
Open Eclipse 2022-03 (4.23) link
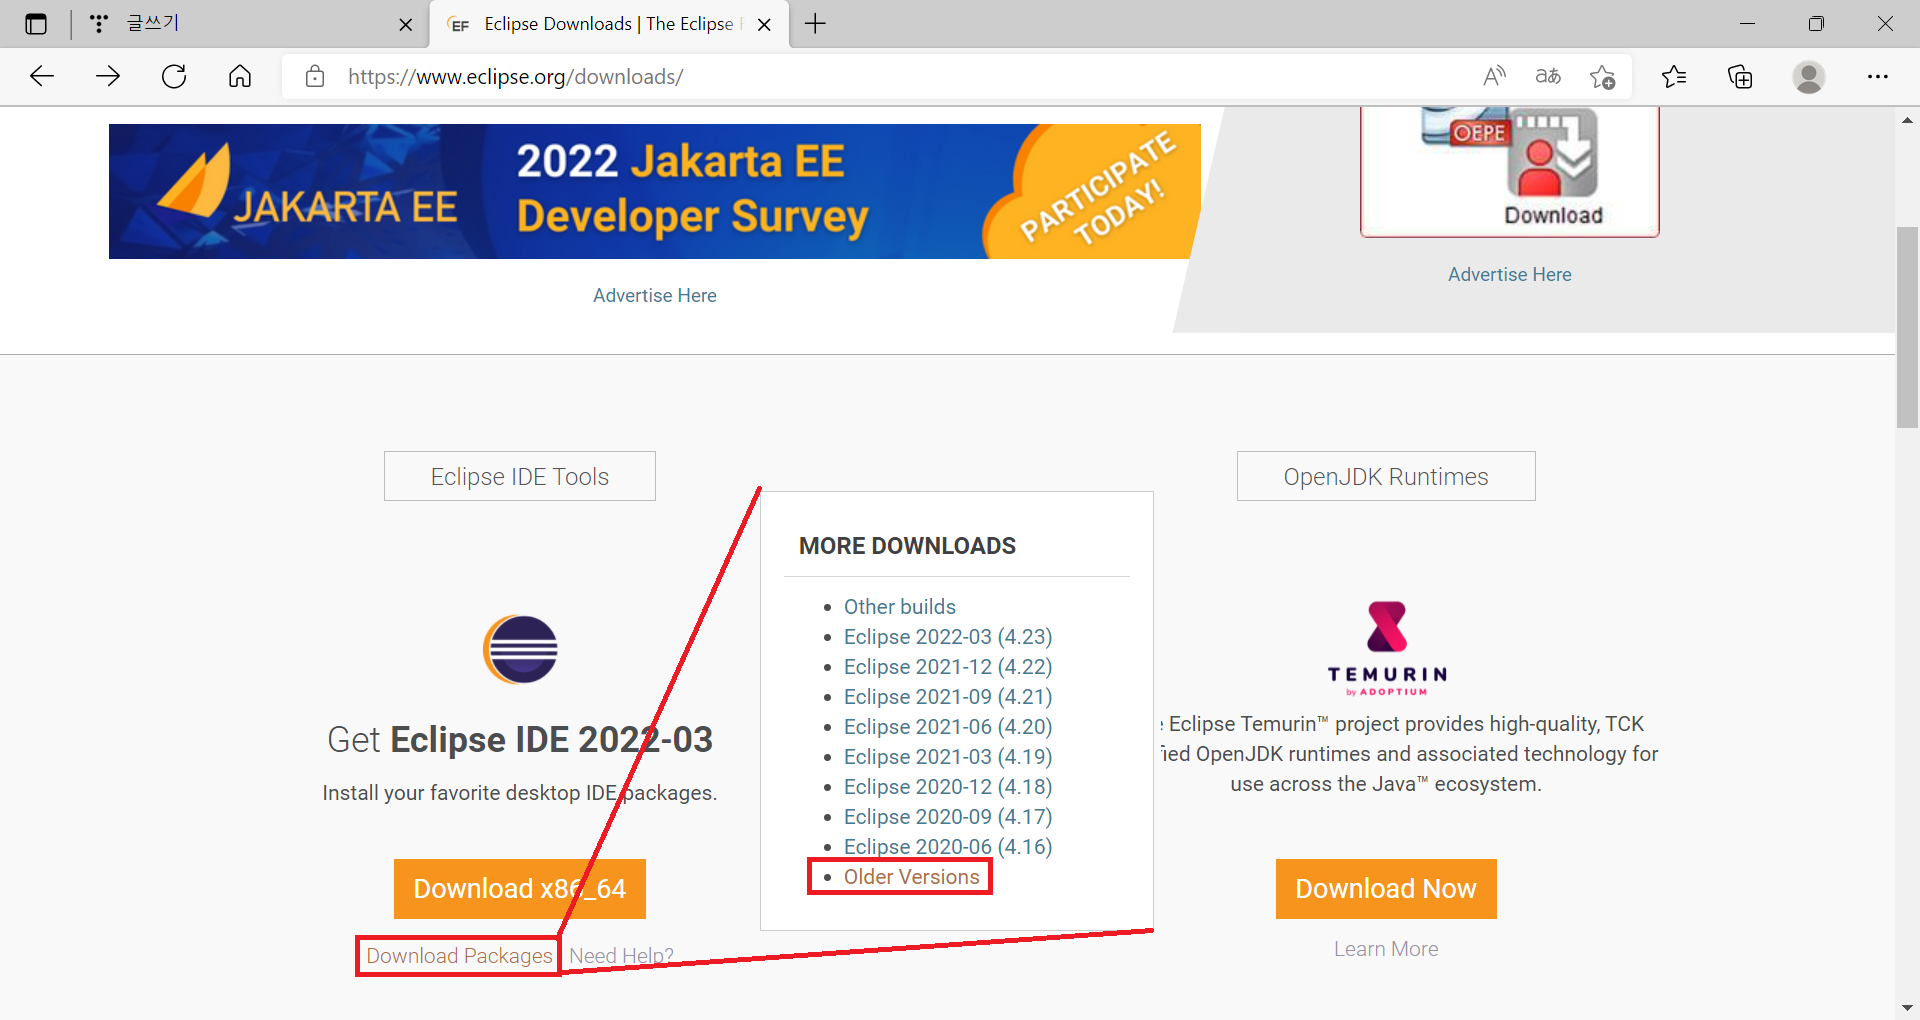pyautogui.click(x=948, y=637)
